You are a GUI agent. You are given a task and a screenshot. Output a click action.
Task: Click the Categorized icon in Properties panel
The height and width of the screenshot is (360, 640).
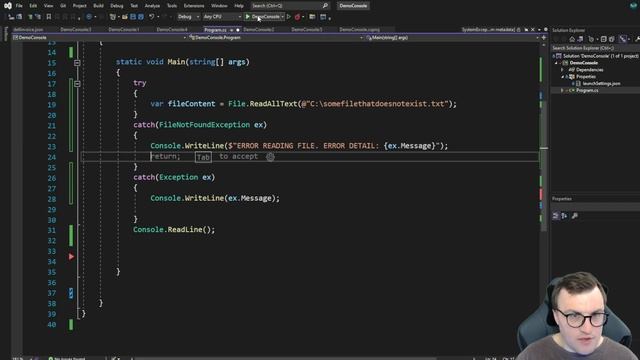[556, 216]
